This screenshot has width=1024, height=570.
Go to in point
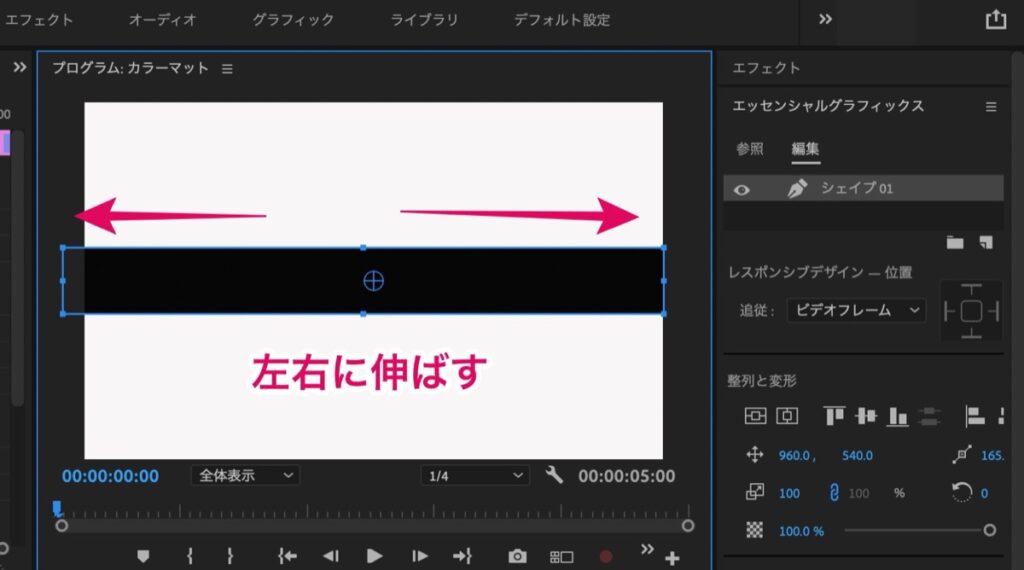(287, 556)
